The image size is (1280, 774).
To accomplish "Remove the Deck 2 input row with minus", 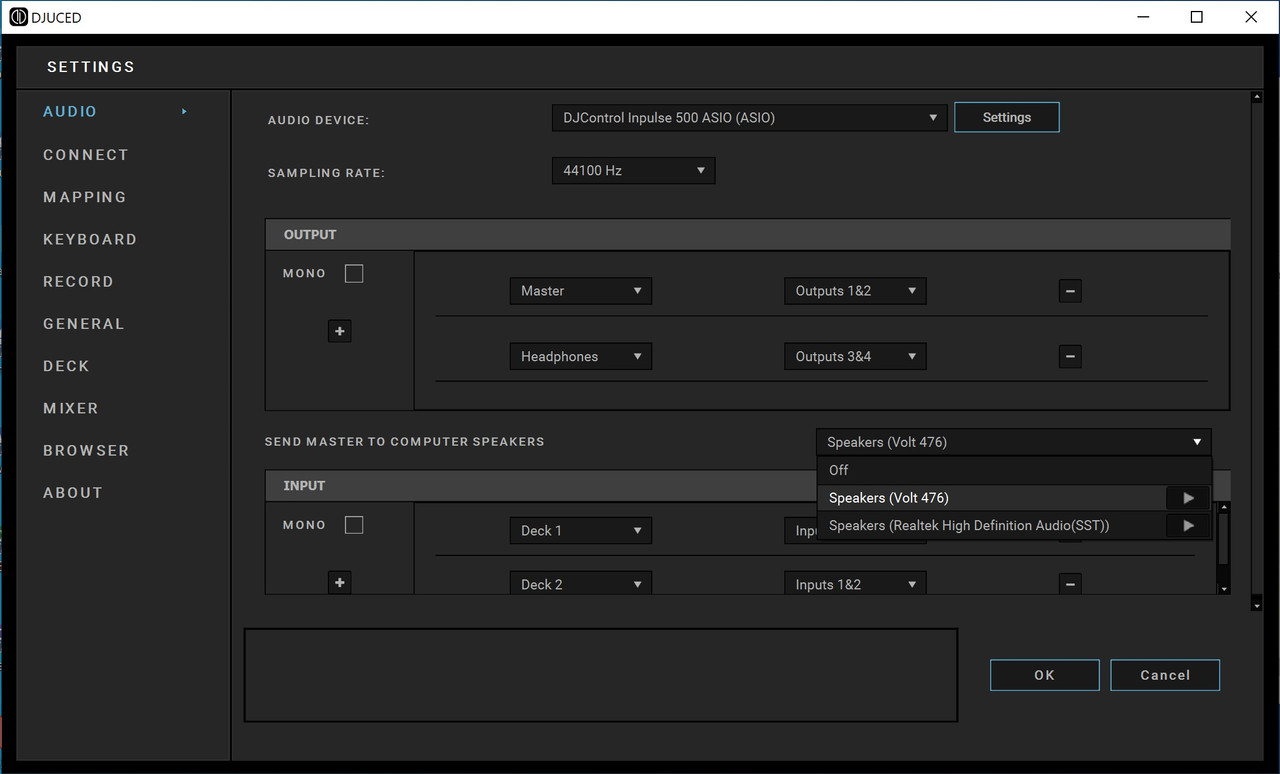I will coord(1070,584).
